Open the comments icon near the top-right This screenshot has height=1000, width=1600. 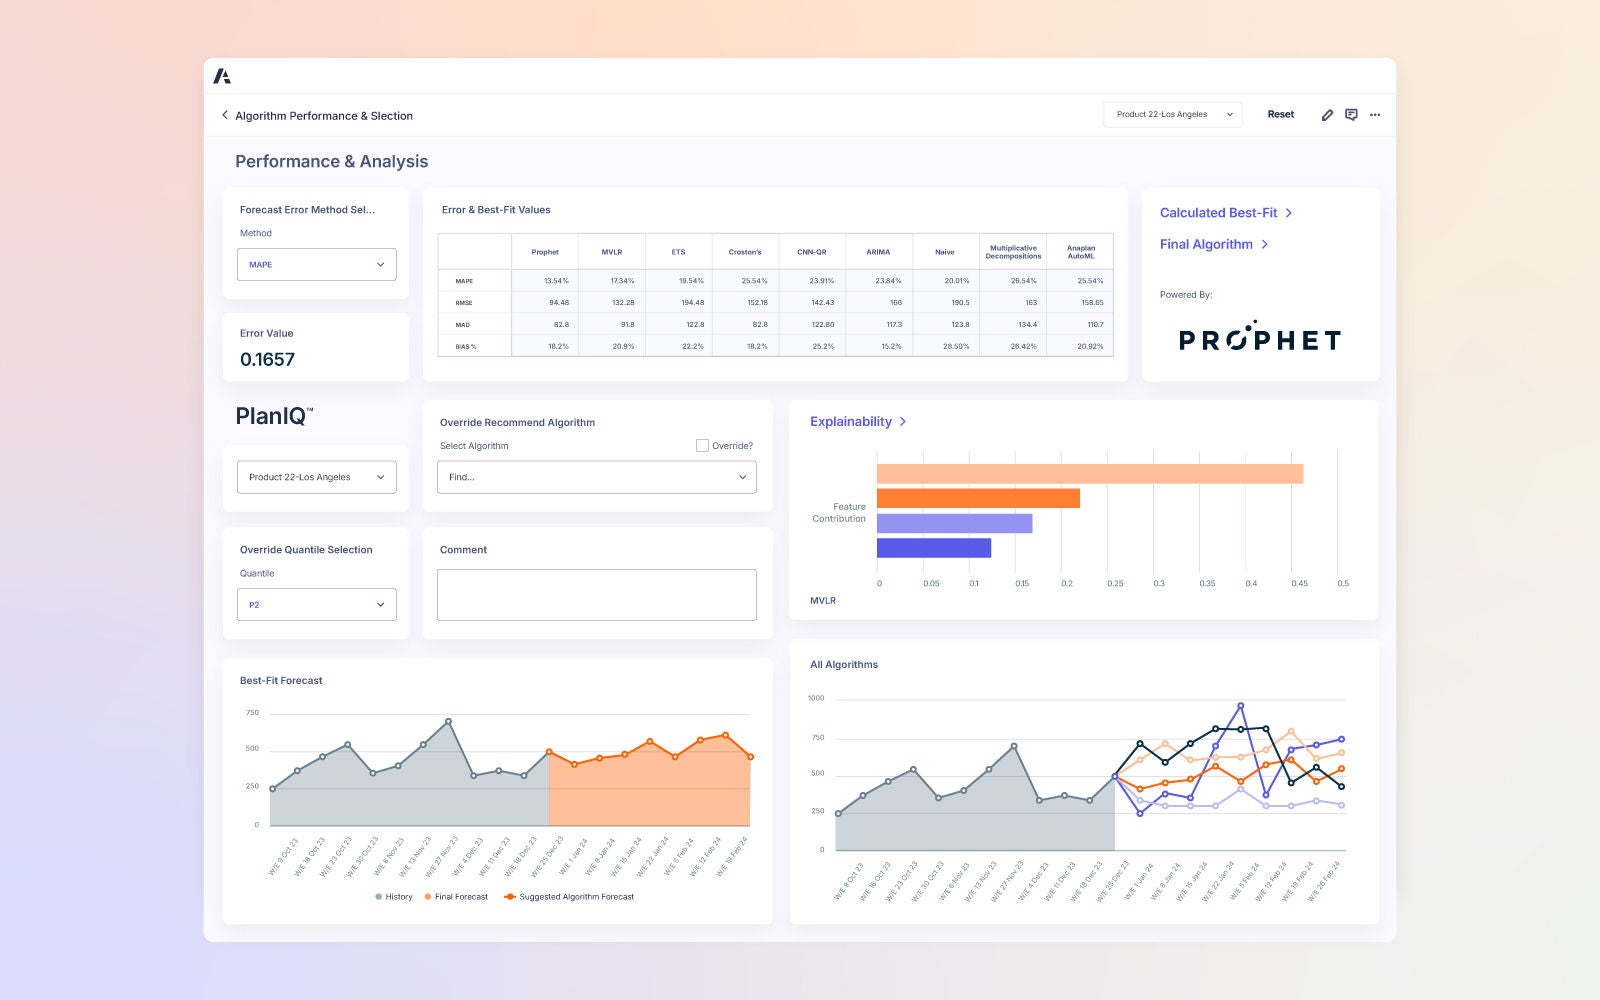[x=1351, y=115]
